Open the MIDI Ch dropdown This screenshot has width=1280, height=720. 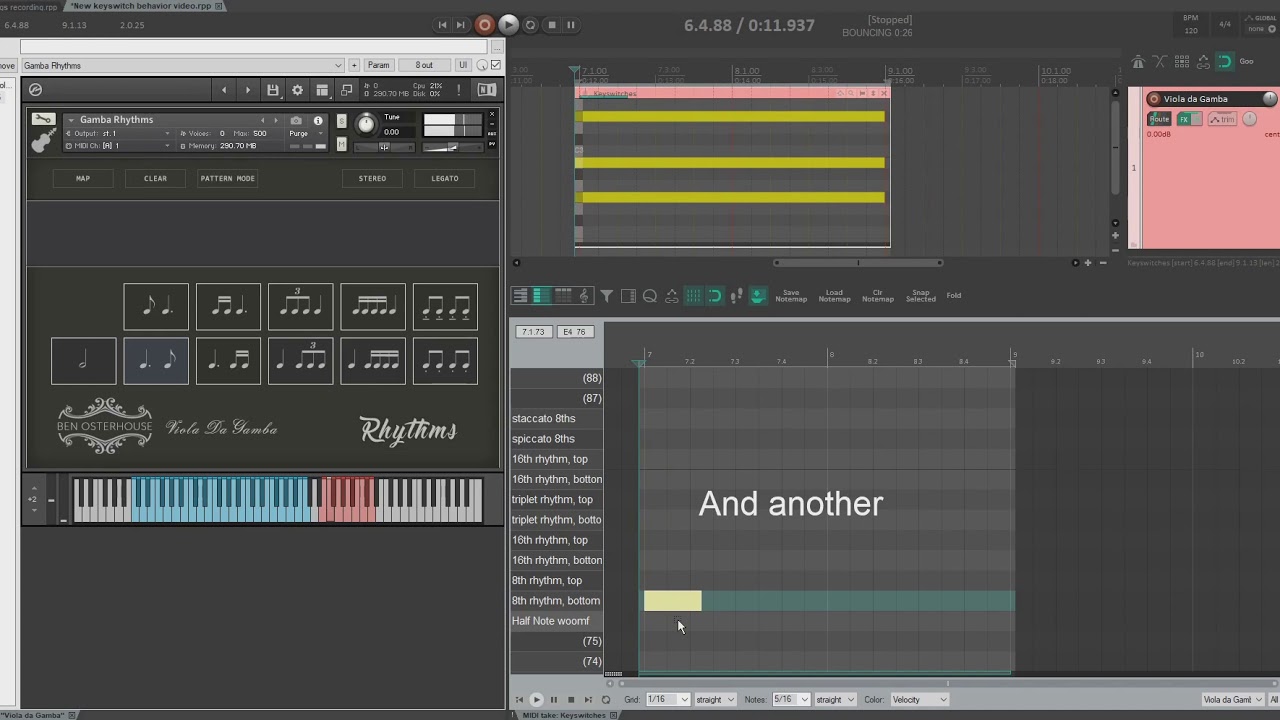click(x=120, y=146)
